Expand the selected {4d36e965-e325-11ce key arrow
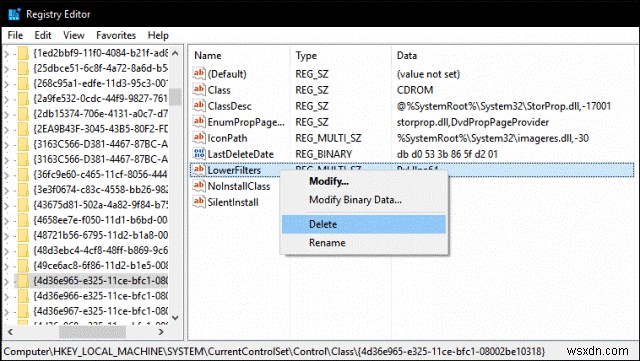 7,281
